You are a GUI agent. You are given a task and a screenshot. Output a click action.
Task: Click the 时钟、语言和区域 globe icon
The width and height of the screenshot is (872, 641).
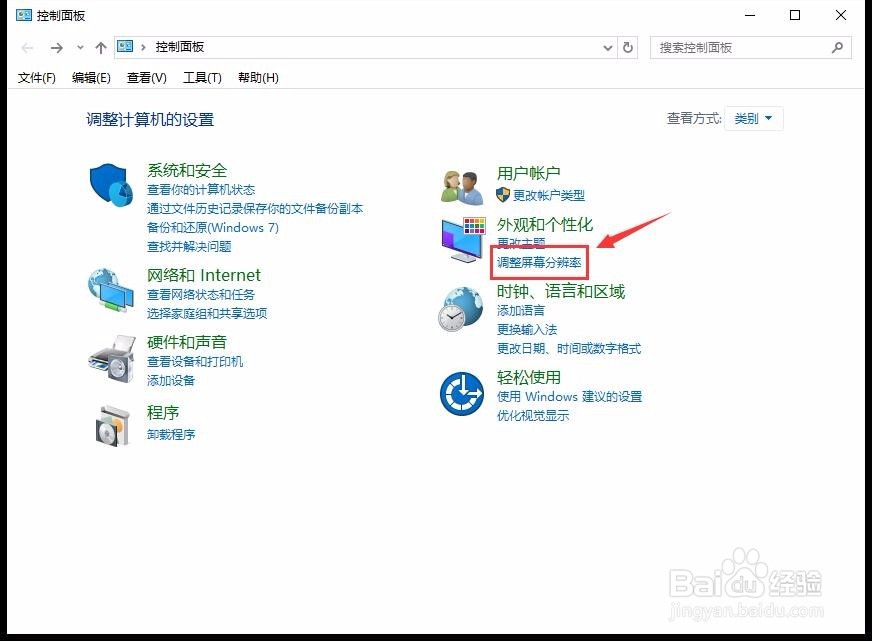(460, 308)
